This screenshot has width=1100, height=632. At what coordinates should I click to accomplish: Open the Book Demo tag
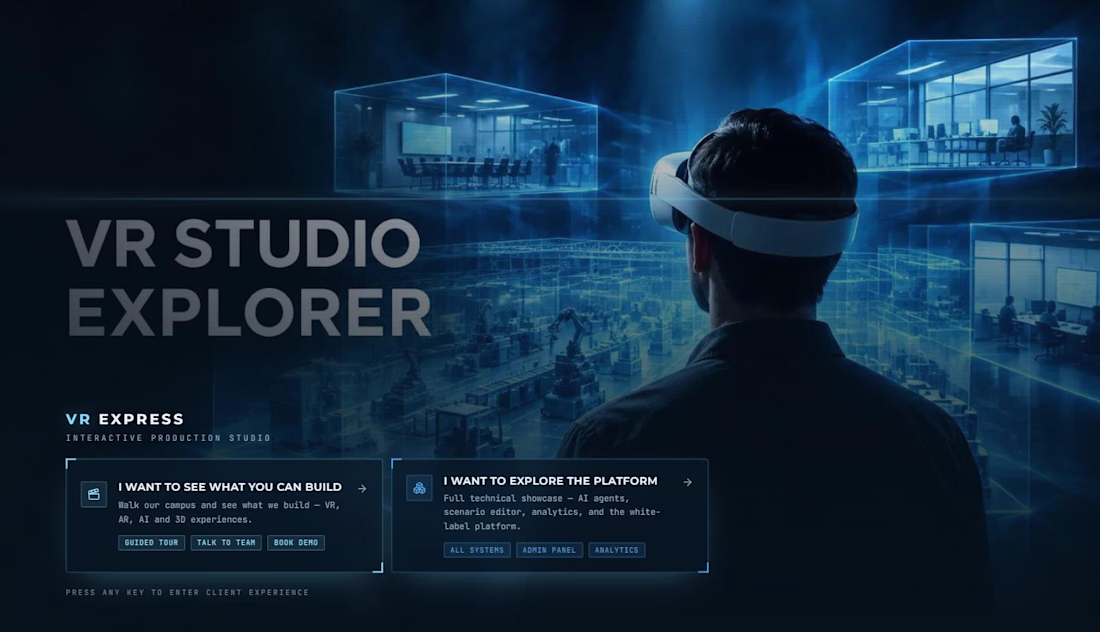(x=296, y=542)
